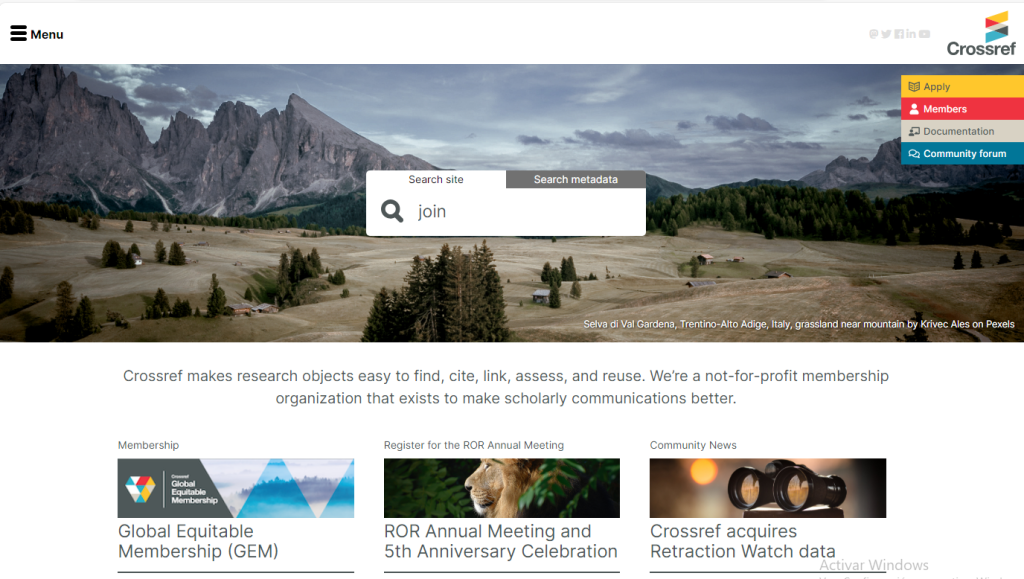Open the yellow Apply side button

961,87
